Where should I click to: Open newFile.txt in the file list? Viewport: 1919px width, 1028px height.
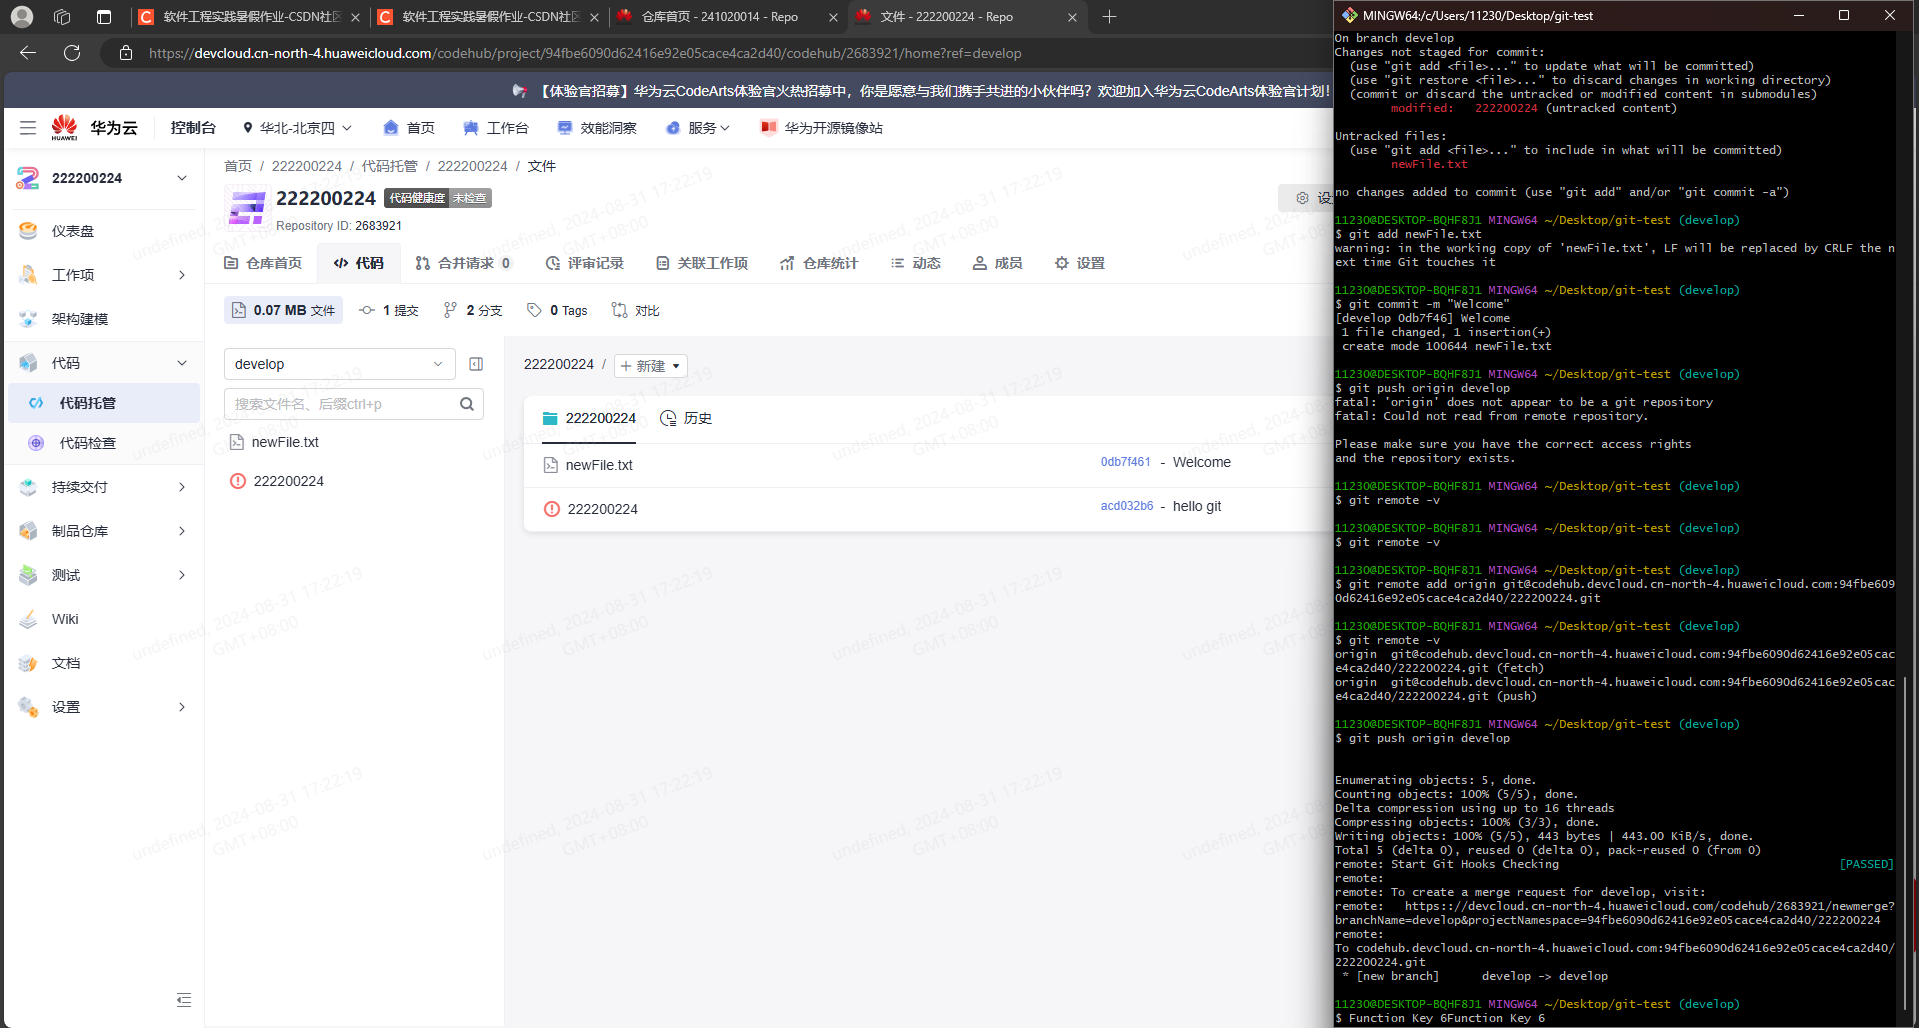[x=599, y=465]
